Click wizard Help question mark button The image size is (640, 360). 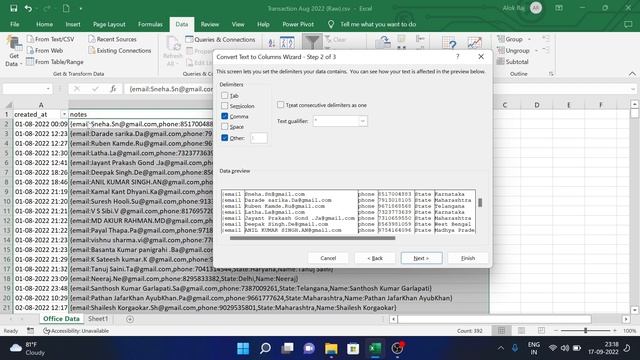click(458, 57)
